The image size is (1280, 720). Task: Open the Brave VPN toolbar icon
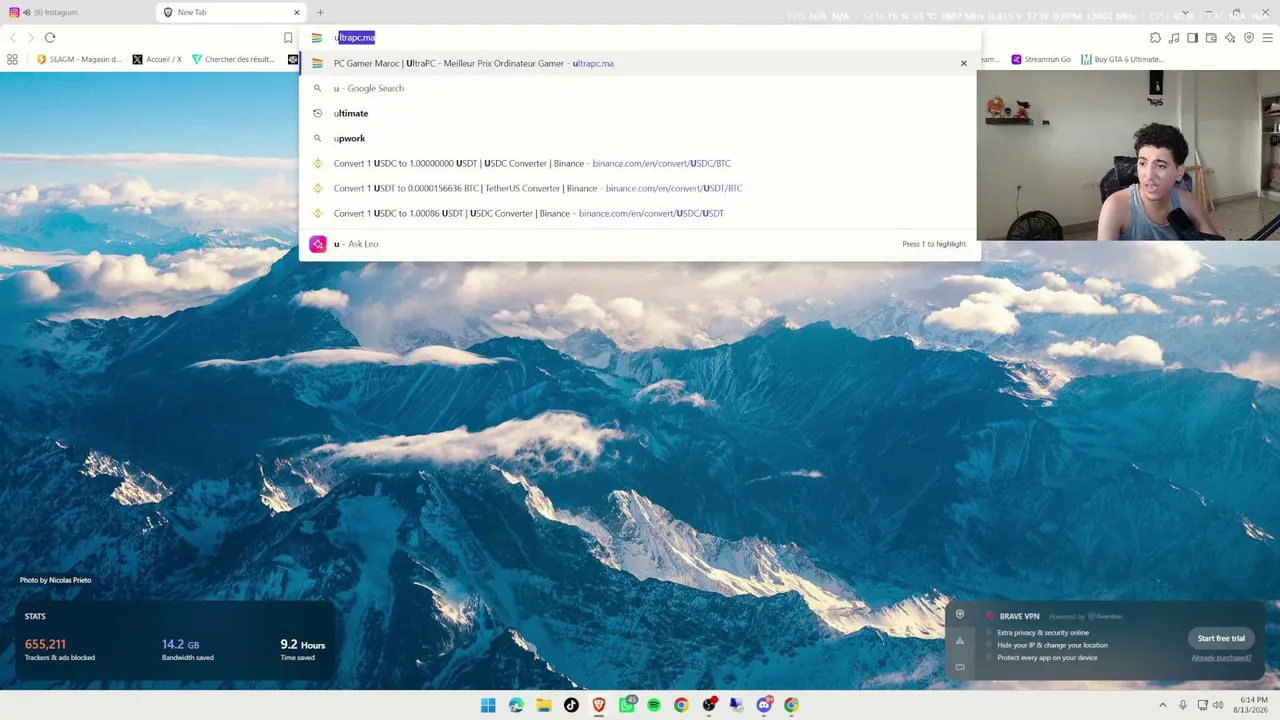tap(1249, 38)
